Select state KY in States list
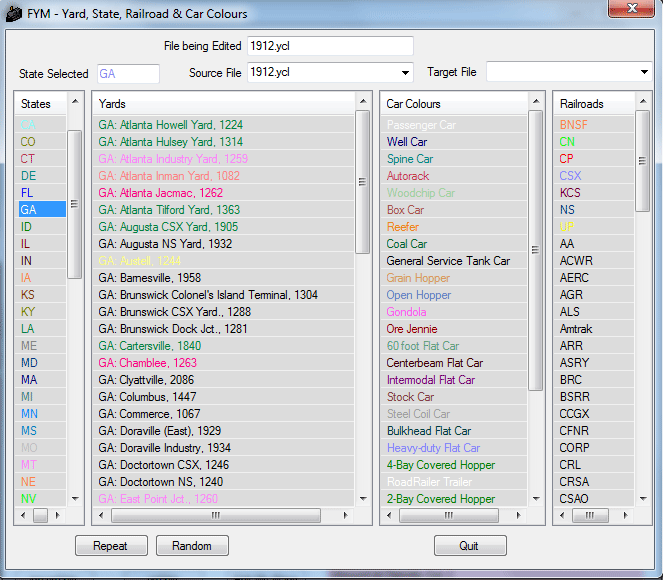 pos(41,312)
